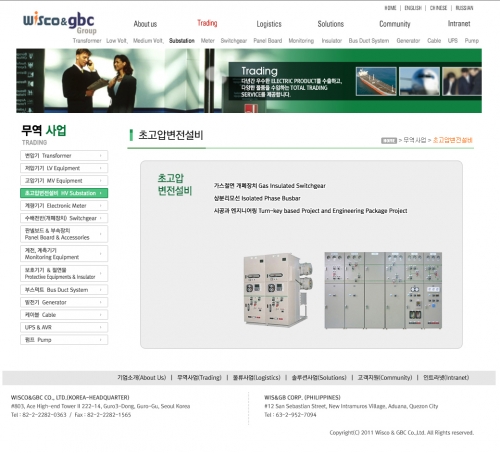Switch site language to RUSSIAN
The height and width of the screenshot is (453, 500).
coord(464,8)
